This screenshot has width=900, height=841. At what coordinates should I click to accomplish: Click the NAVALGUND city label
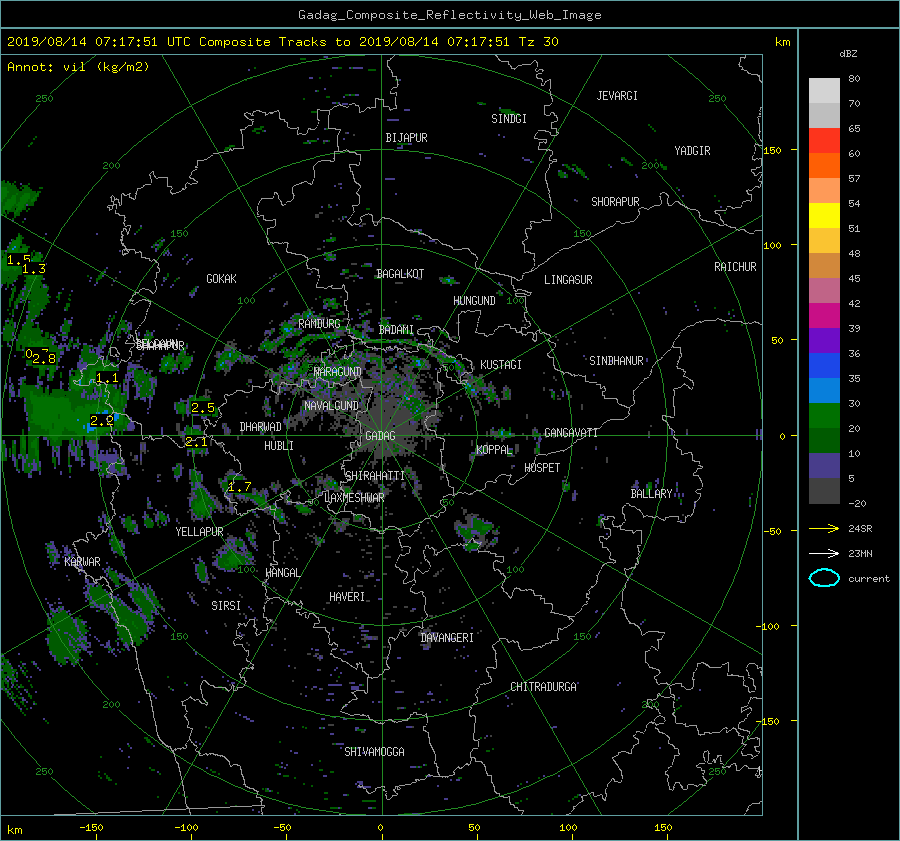coord(331,406)
